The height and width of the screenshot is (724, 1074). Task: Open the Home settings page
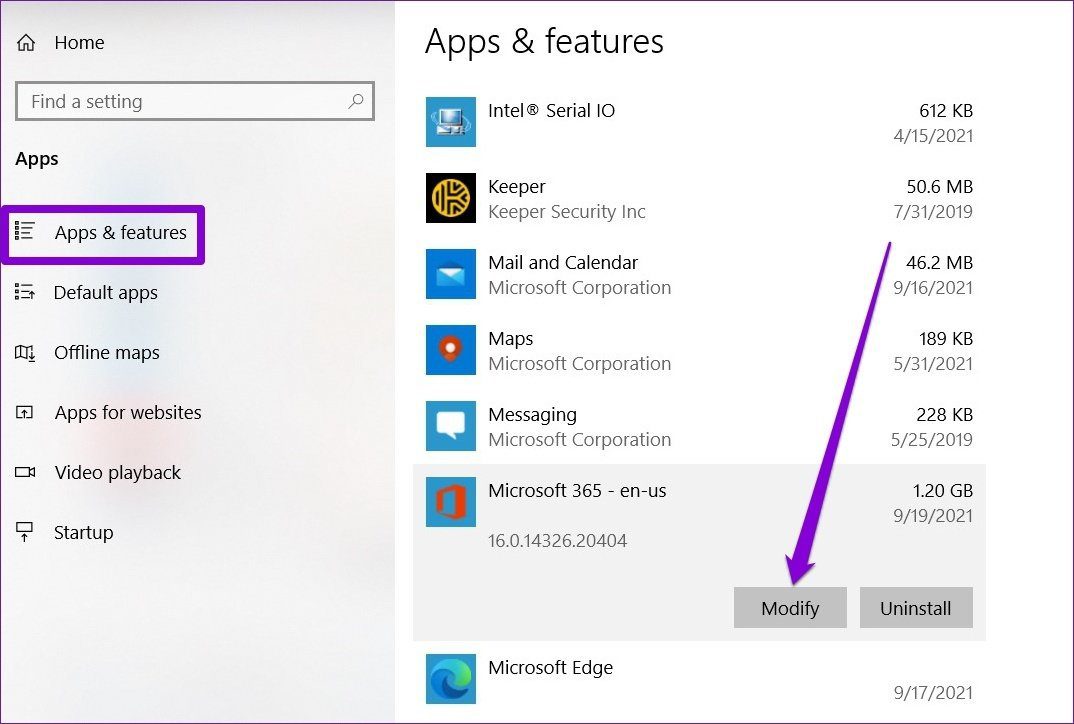pos(79,42)
